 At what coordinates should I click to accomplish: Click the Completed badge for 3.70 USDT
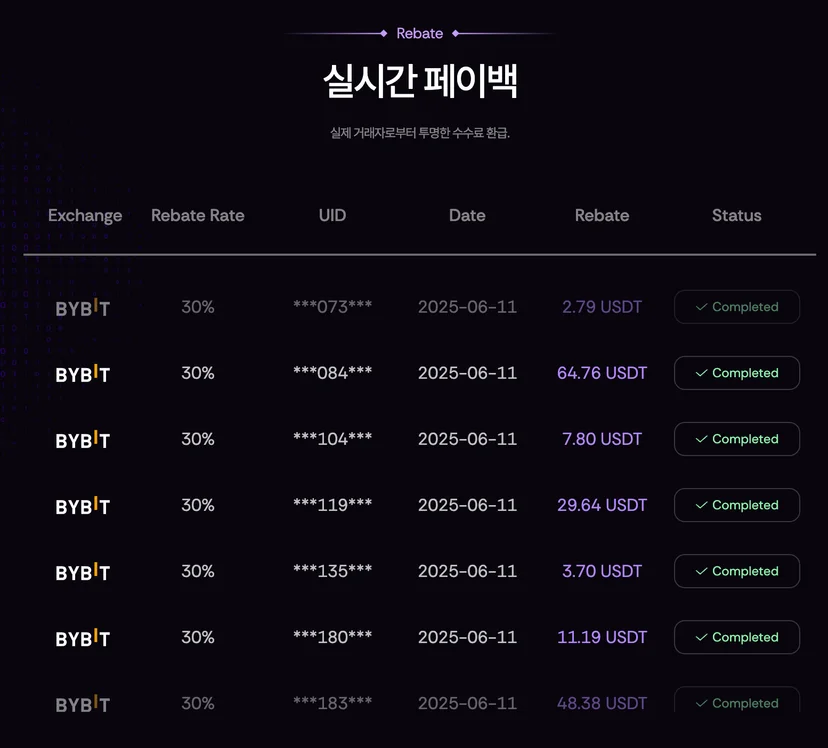pyautogui.click(x=737, y=571)
